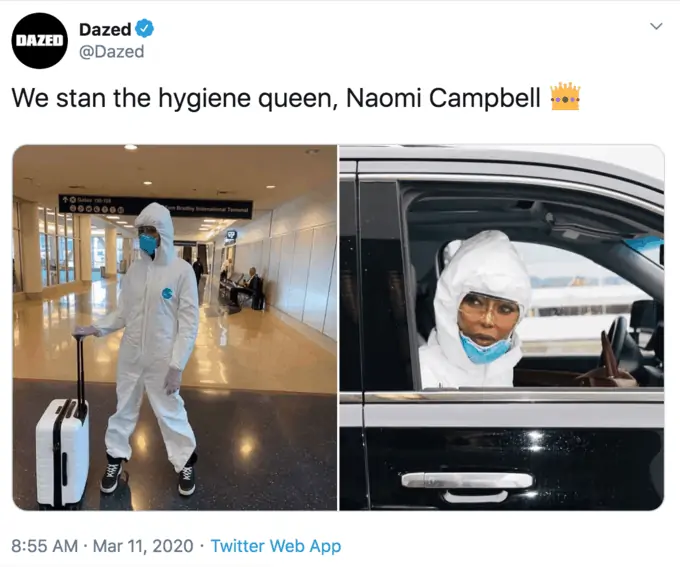Open the Dazed profile avatar
The height and width of the screenshot is (567, 680).
(x=40, y=40)
